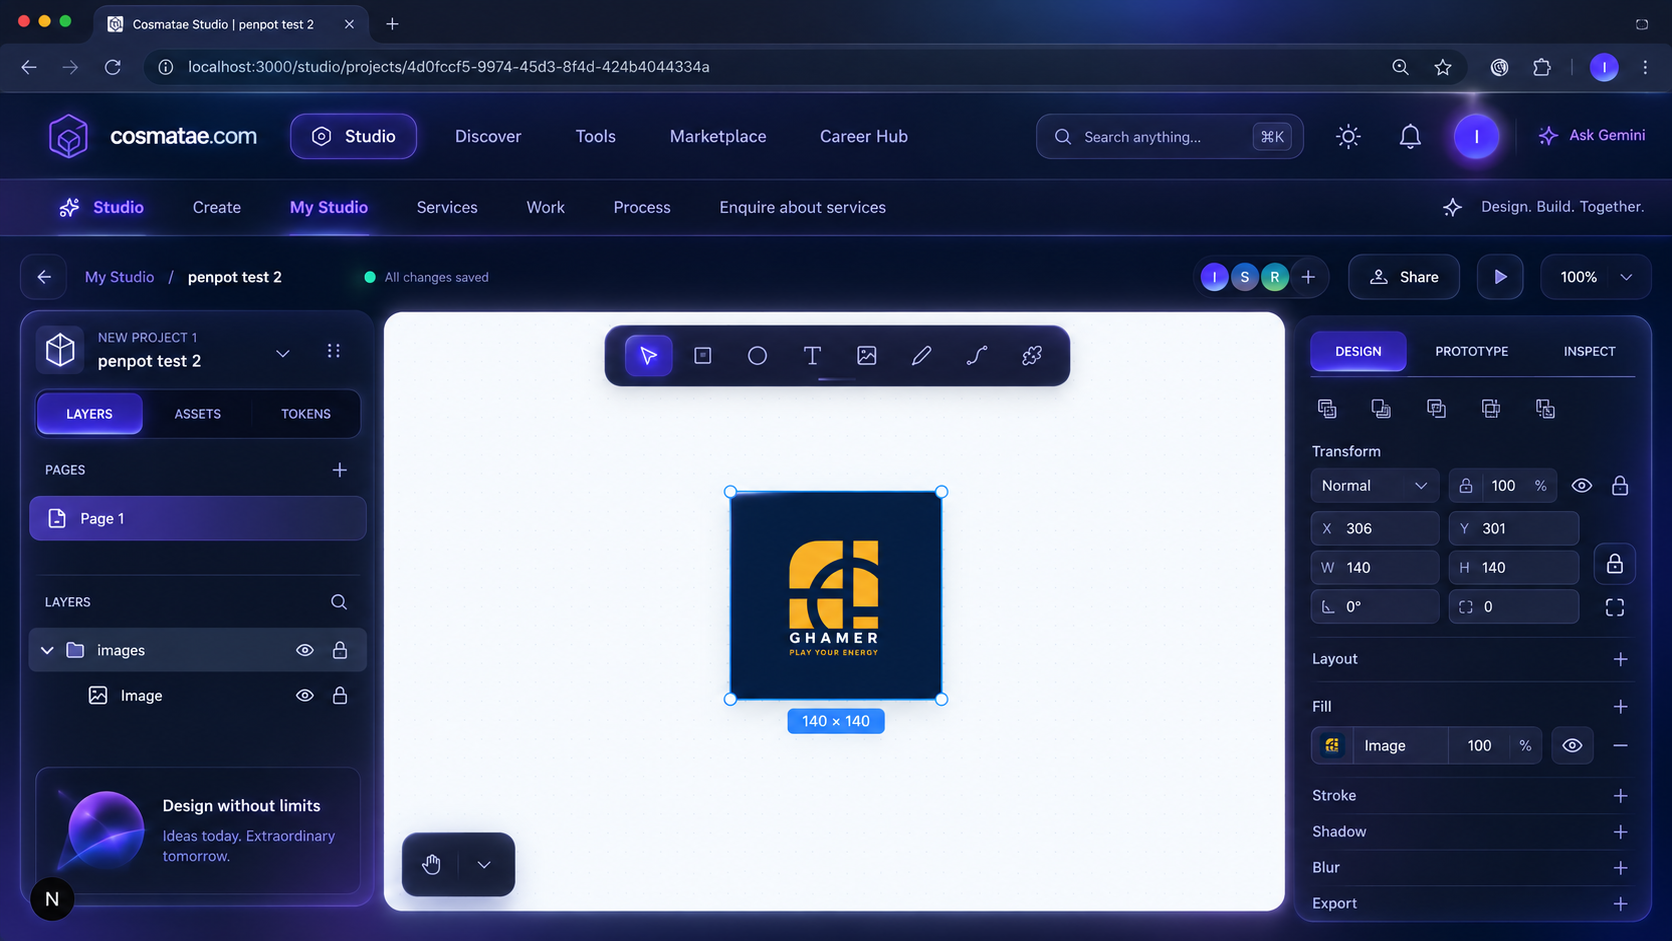Toggle lock on Image layer

340,695
